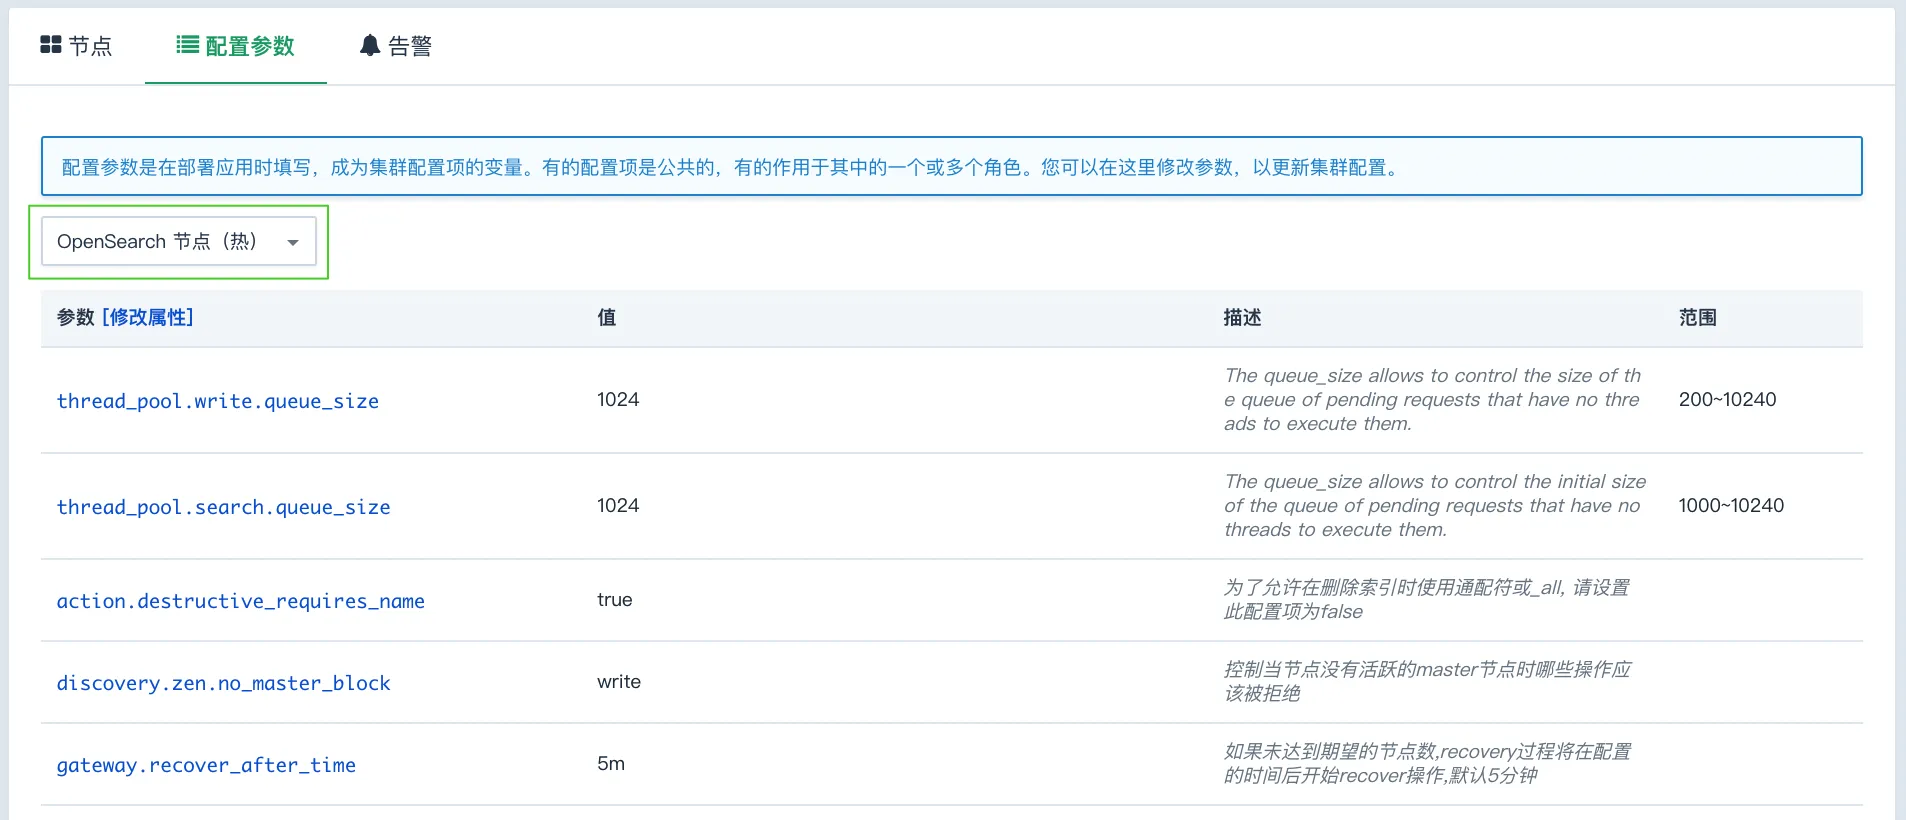Click description 控制当节点没有活跃的master节点
The height and width of the screenshot is (820, 1906).
[1428, 682]
